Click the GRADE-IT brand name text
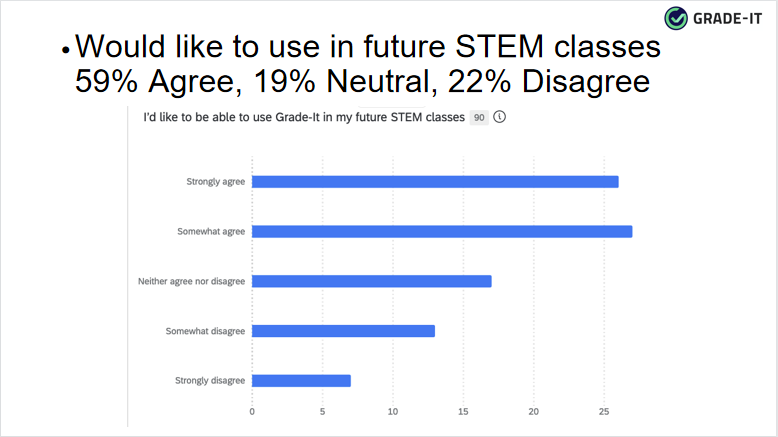 coord(731,17)
